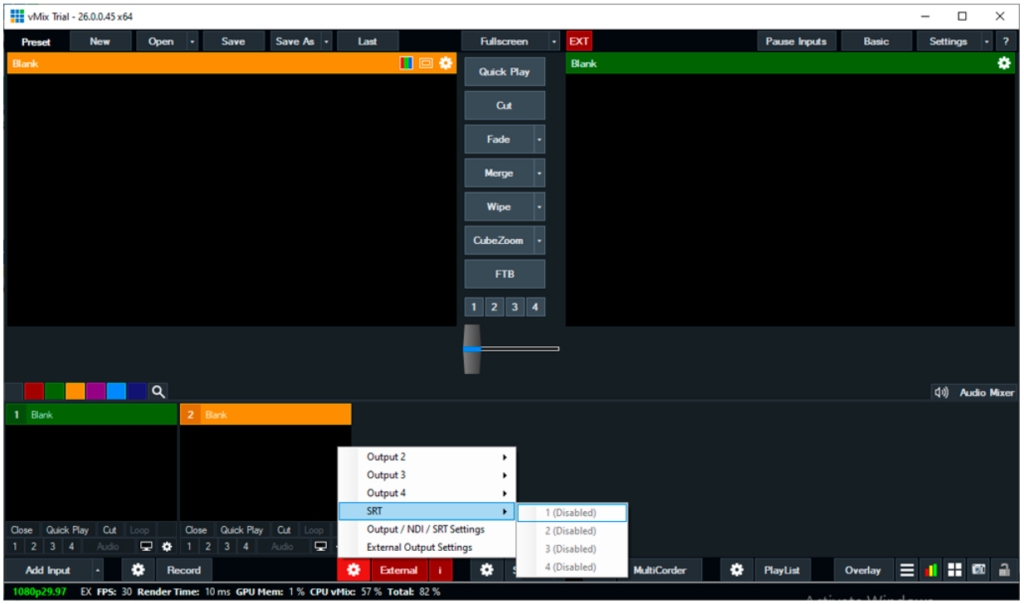
Task: Click the transition T-bar slider handle
Action: (x=472, y=345)
